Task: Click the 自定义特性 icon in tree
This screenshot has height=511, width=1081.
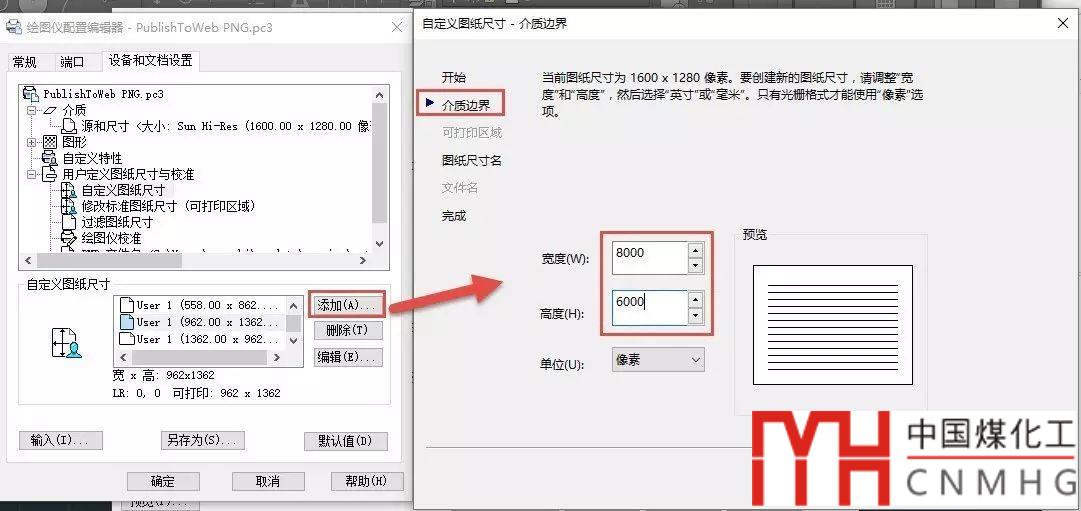Action: [x=50, y=158]
